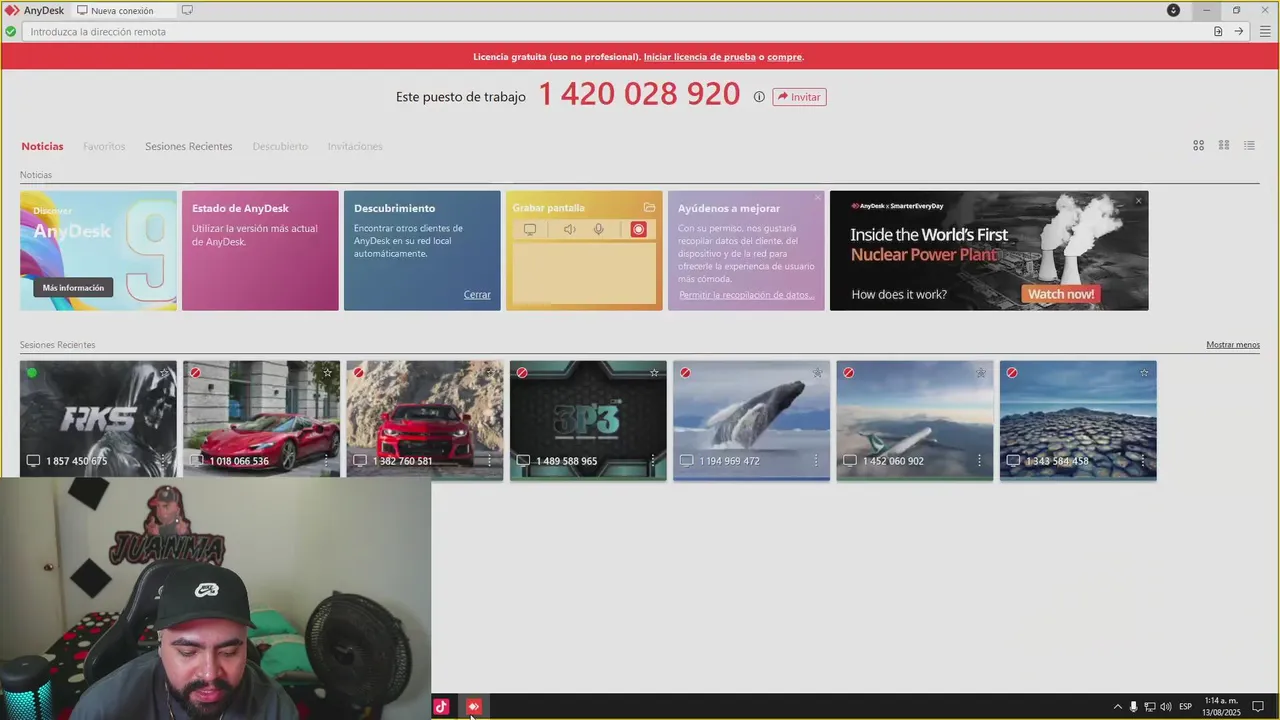Open recordings folder icon in Grabar pantalla
Screen dimensions: 1280x720
(x=650, y=208)
